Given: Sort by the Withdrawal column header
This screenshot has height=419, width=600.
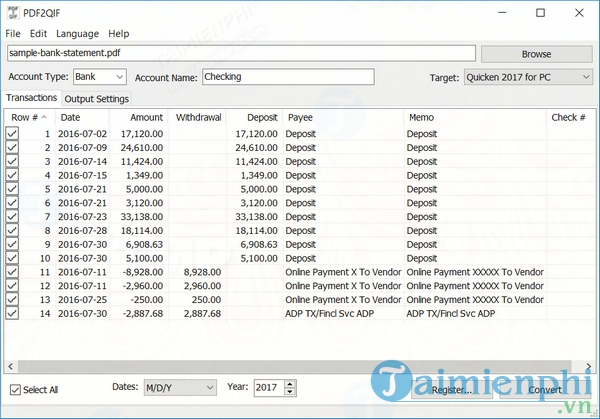Looking at the screenshot, I should point(197,117).
